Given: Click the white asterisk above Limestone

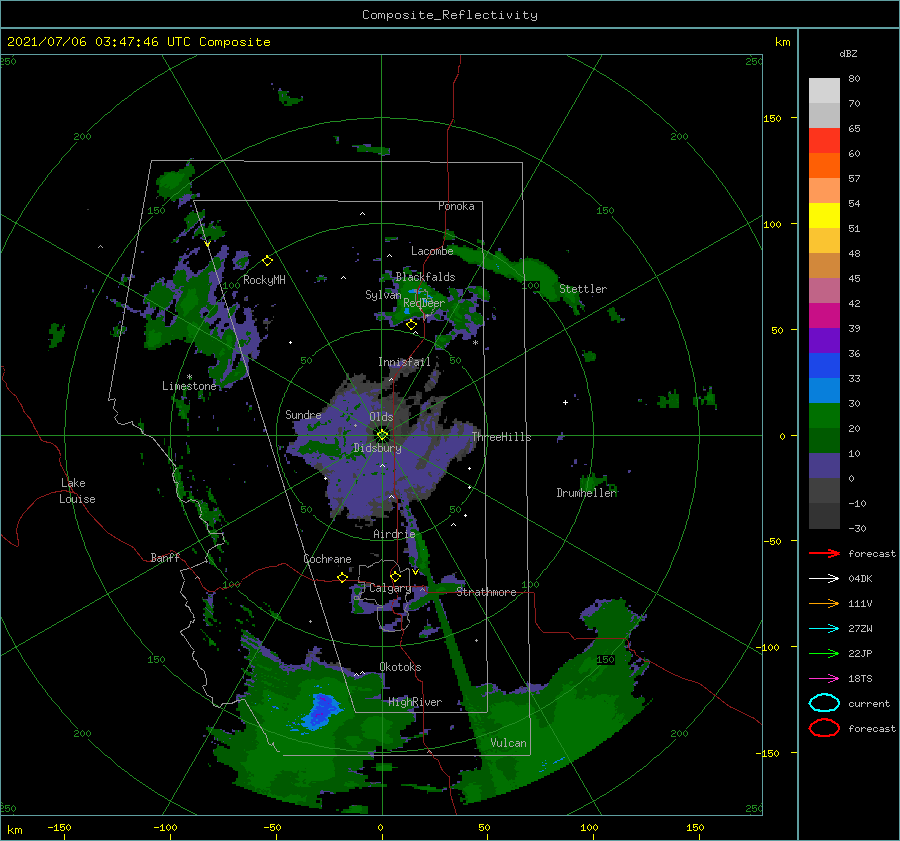Looking at the screenshot, I should click(x=189, y=377).
